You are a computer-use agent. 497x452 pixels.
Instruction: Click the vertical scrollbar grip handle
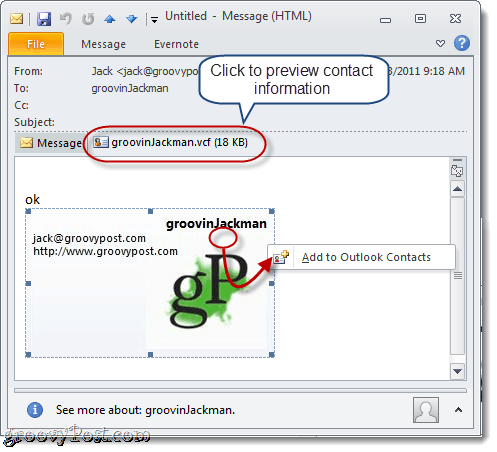click(458, 276)
